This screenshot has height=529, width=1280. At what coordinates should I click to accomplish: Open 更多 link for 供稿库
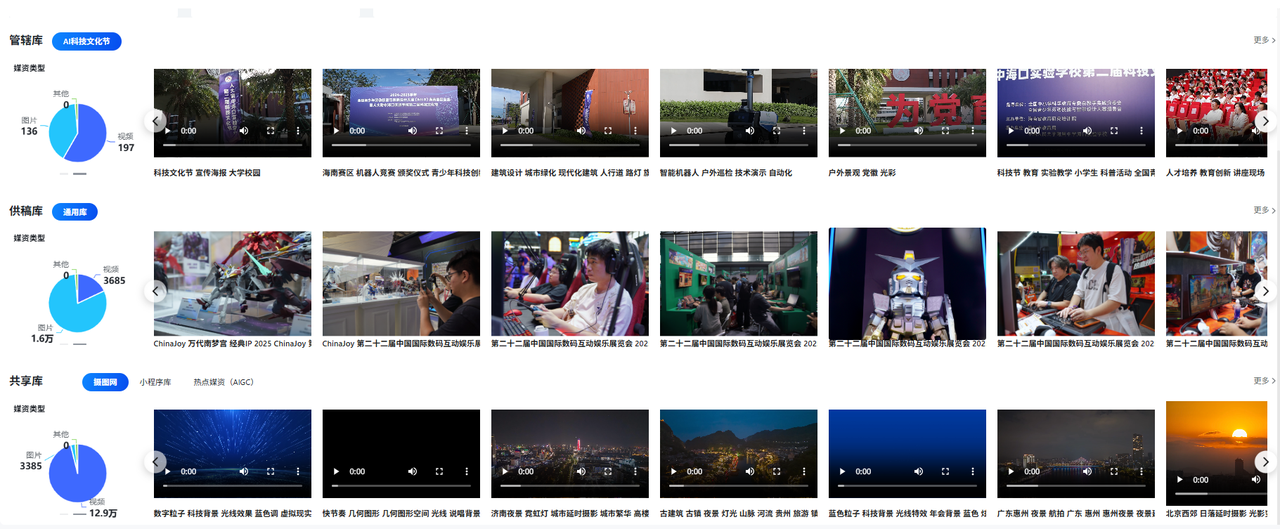(1264, 210)
